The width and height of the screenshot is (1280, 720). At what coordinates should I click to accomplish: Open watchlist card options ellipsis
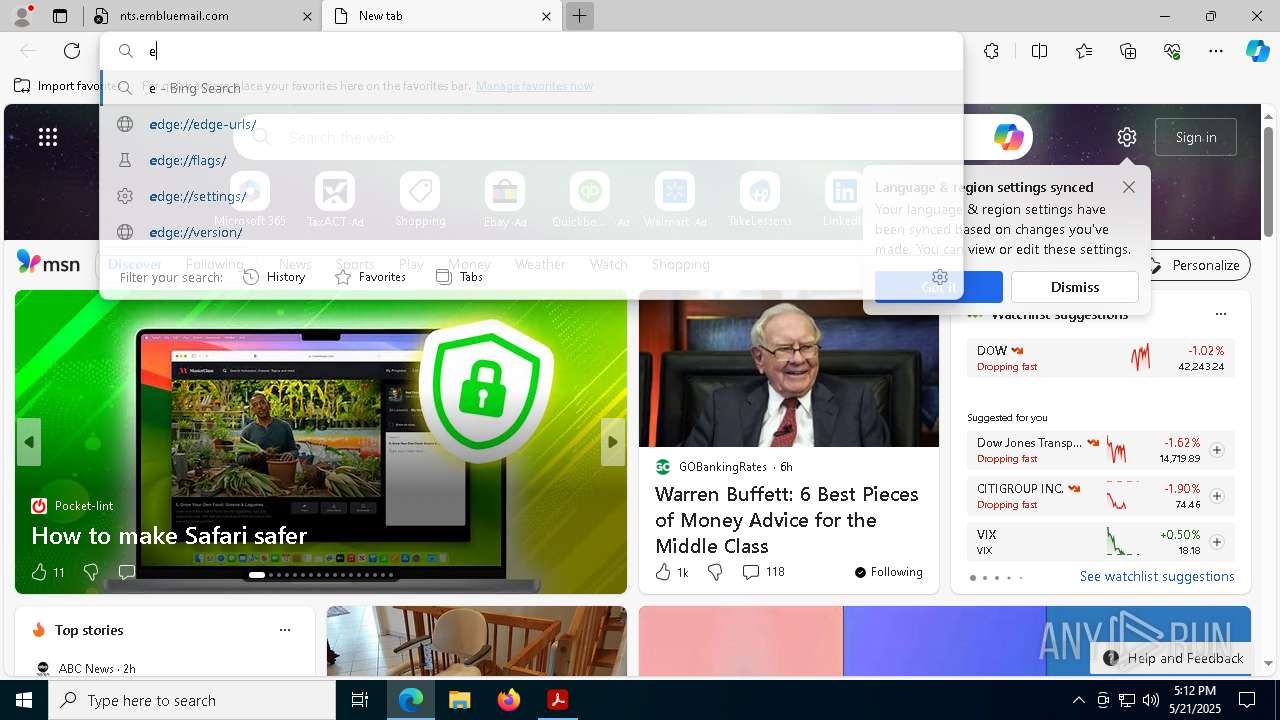pyautogui.click(x=1220, y=314)
